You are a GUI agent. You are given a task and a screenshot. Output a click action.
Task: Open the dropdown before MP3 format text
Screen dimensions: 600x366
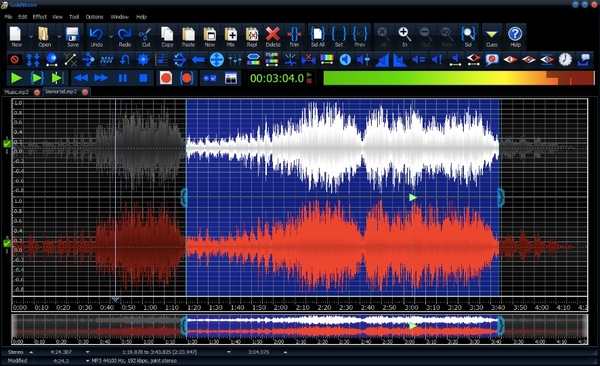point(88,361)
